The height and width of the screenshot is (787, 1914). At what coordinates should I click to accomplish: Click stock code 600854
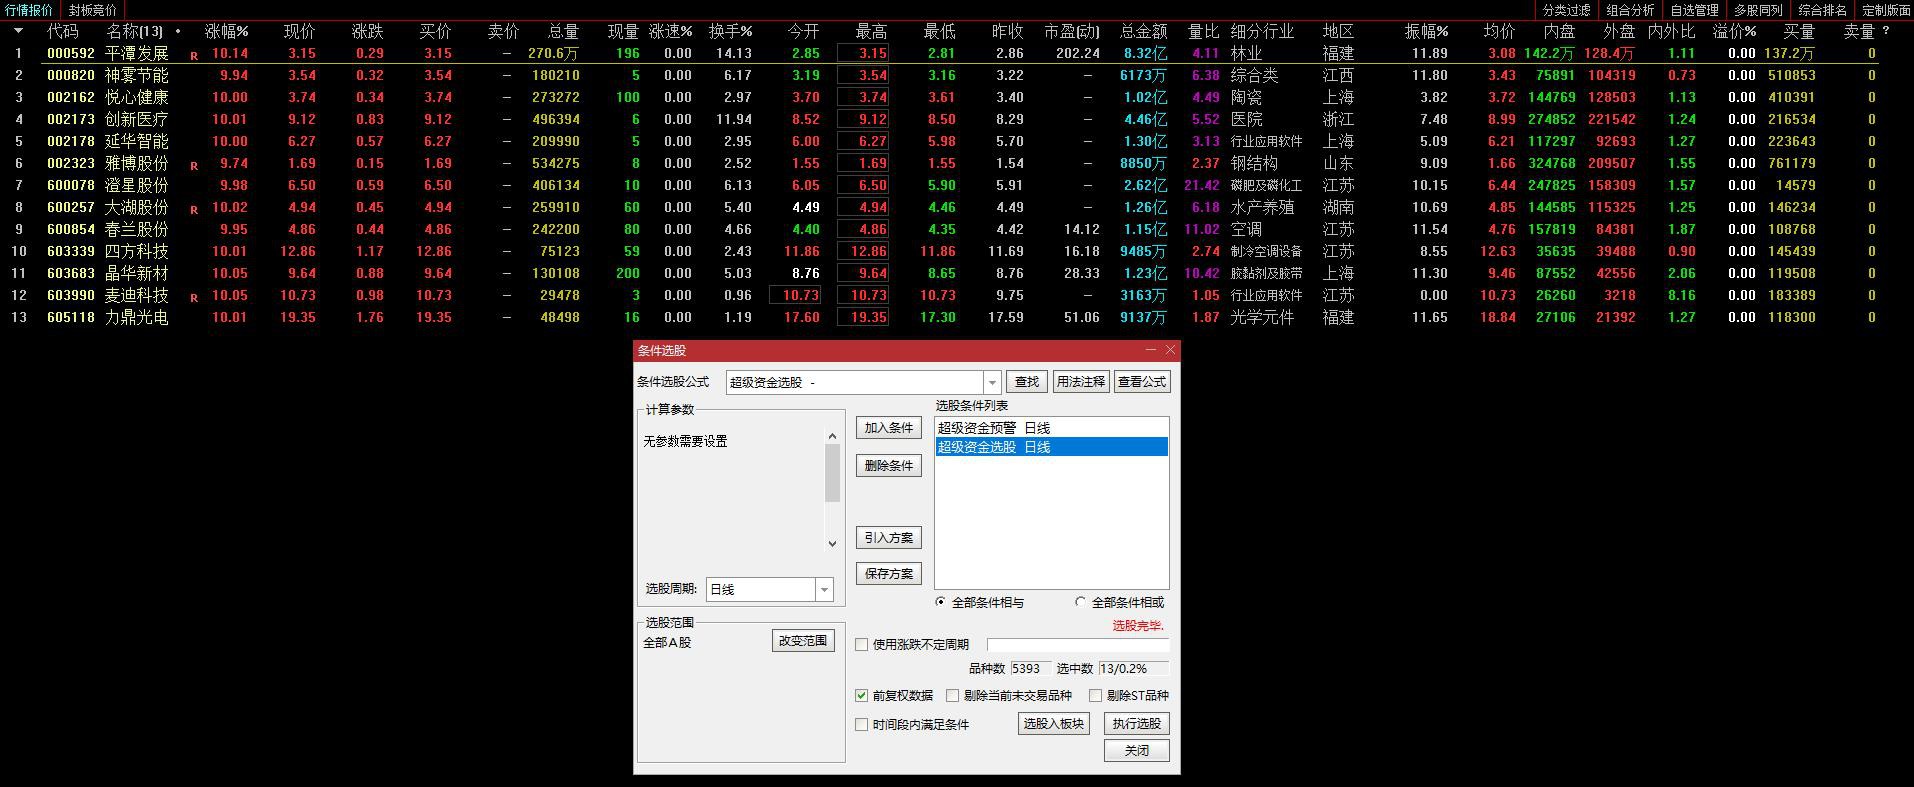pos(71,229)
